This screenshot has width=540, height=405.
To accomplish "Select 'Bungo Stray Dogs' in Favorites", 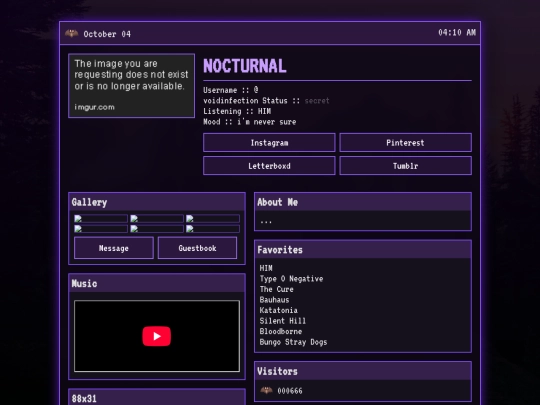I will [x=293, y=342].
